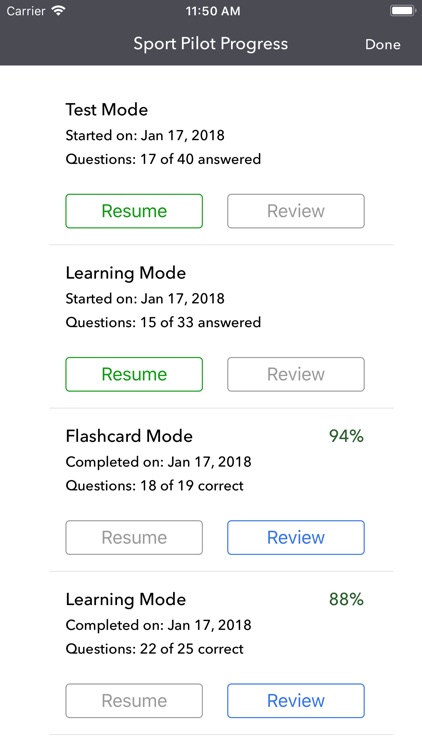Viewport: 422px width, 750px height.
Task: Click the Carrier label in status bar
Action: coord(25,11)
